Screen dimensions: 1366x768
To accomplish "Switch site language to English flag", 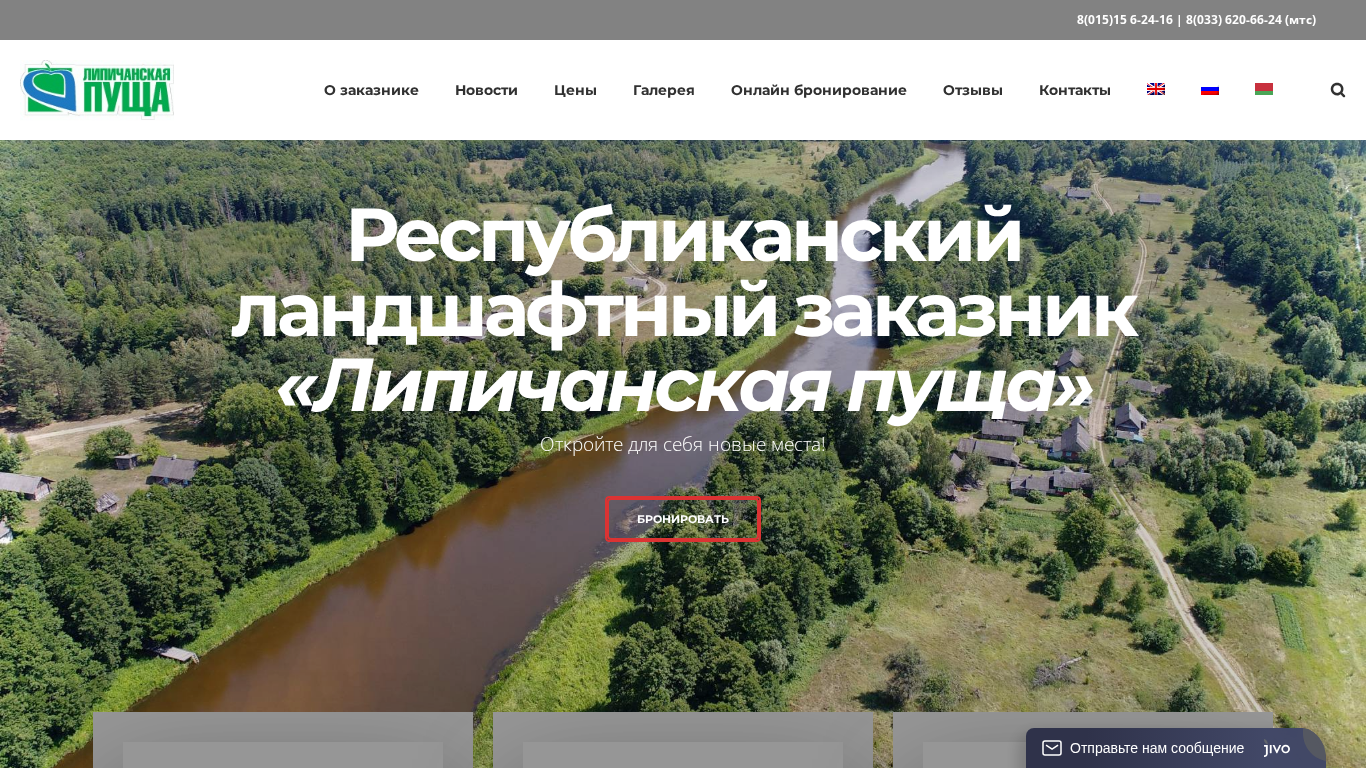I will click(1156, 89).
